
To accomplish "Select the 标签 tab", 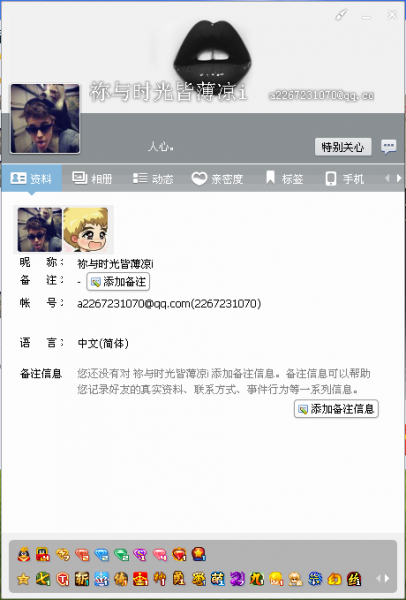I will tap(285, 178).
